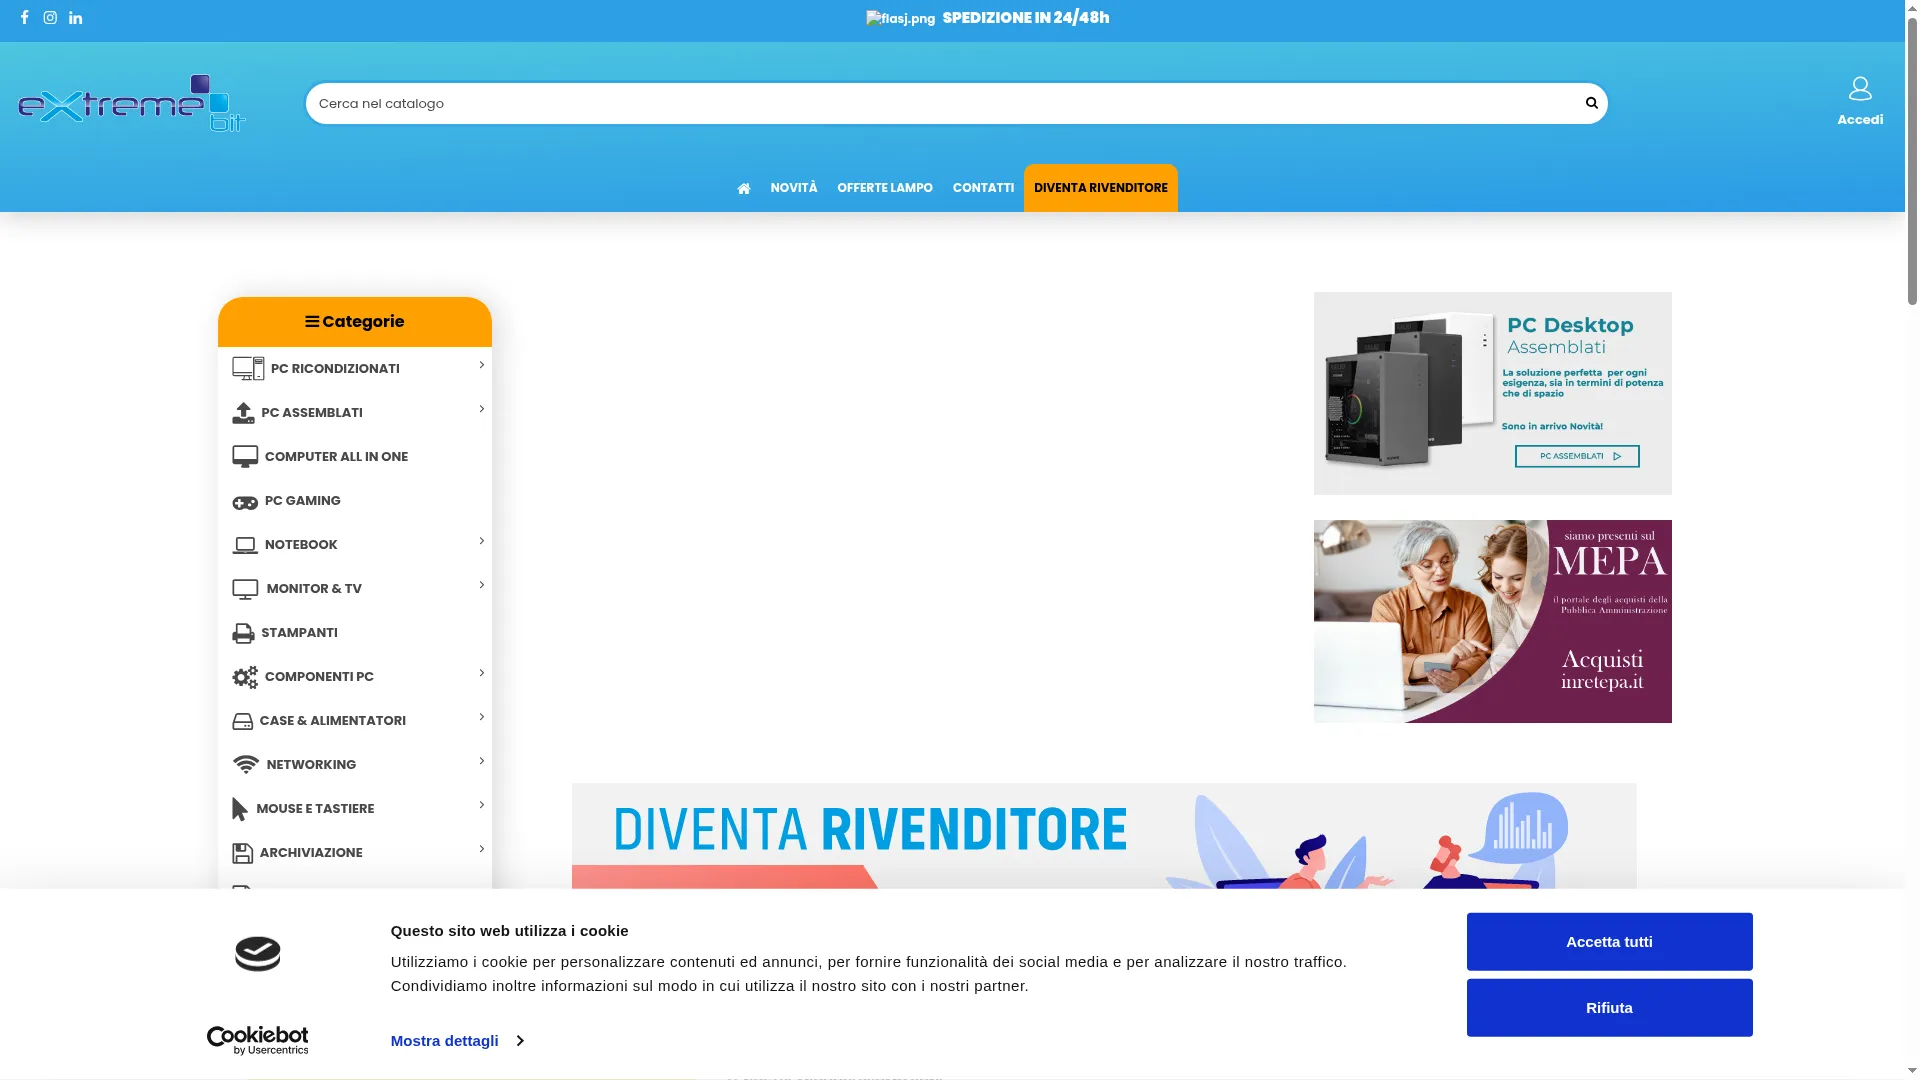The width and height of the screenshot is (1920, 1080).
Task: Select PC Gaming category label
Action: (x=302, y=501)
